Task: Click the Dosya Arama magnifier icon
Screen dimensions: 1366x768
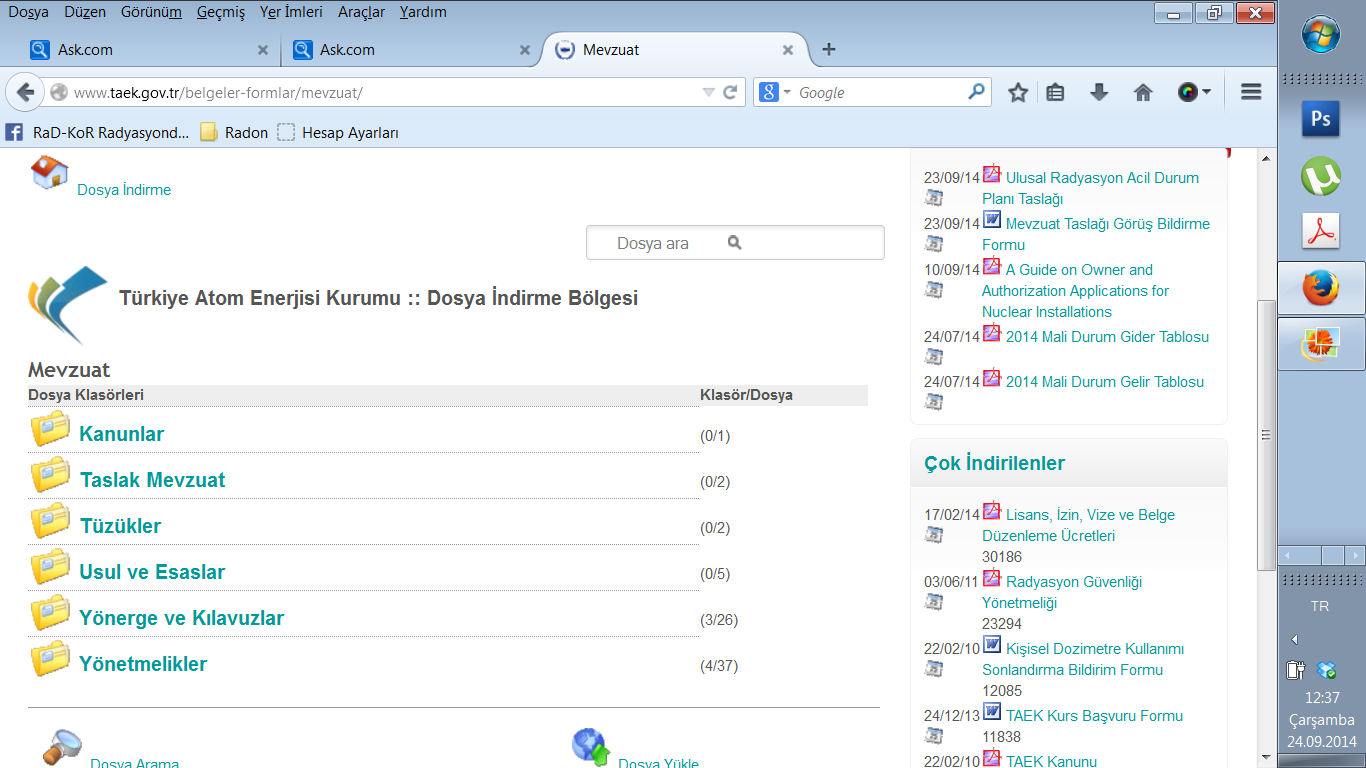Action: tap(62, 748)
